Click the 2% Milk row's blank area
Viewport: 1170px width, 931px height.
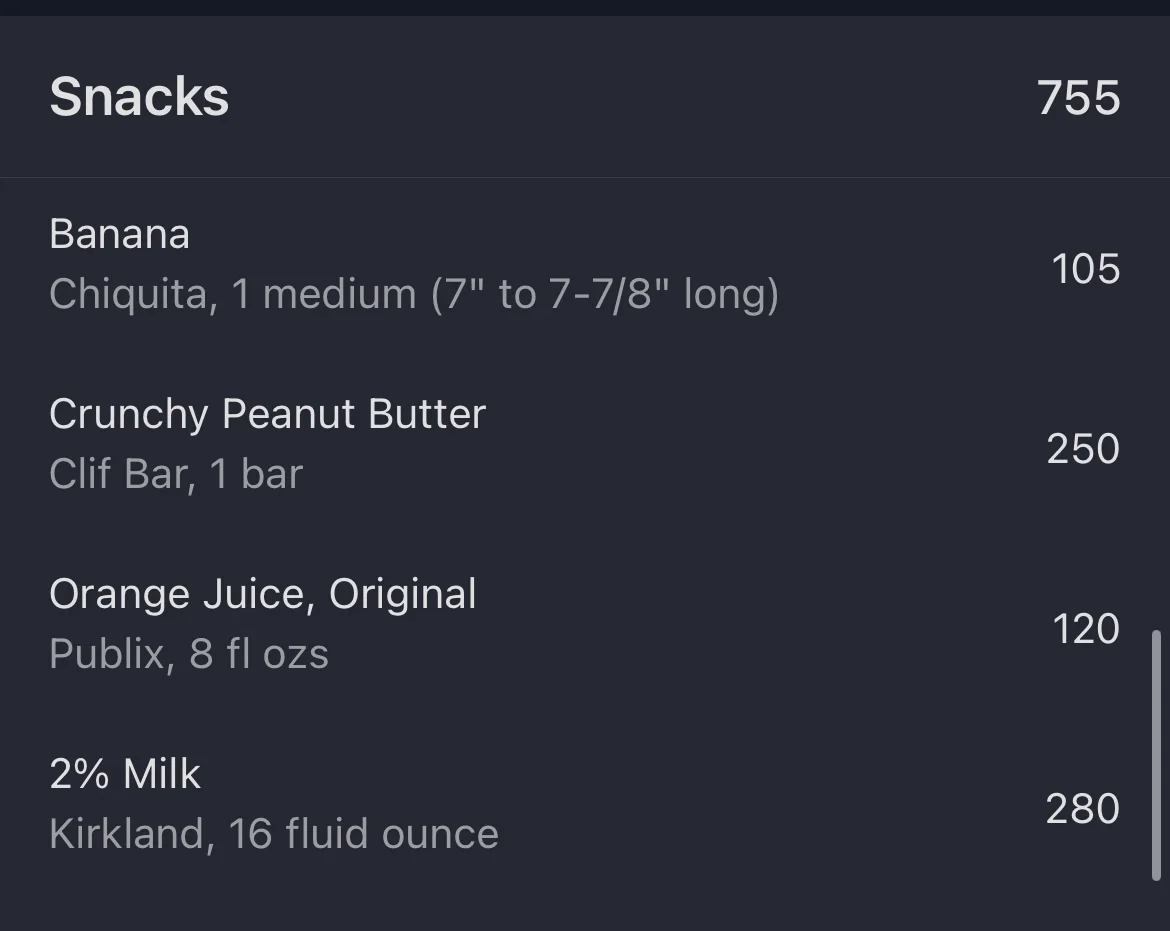tap(769, 809)
